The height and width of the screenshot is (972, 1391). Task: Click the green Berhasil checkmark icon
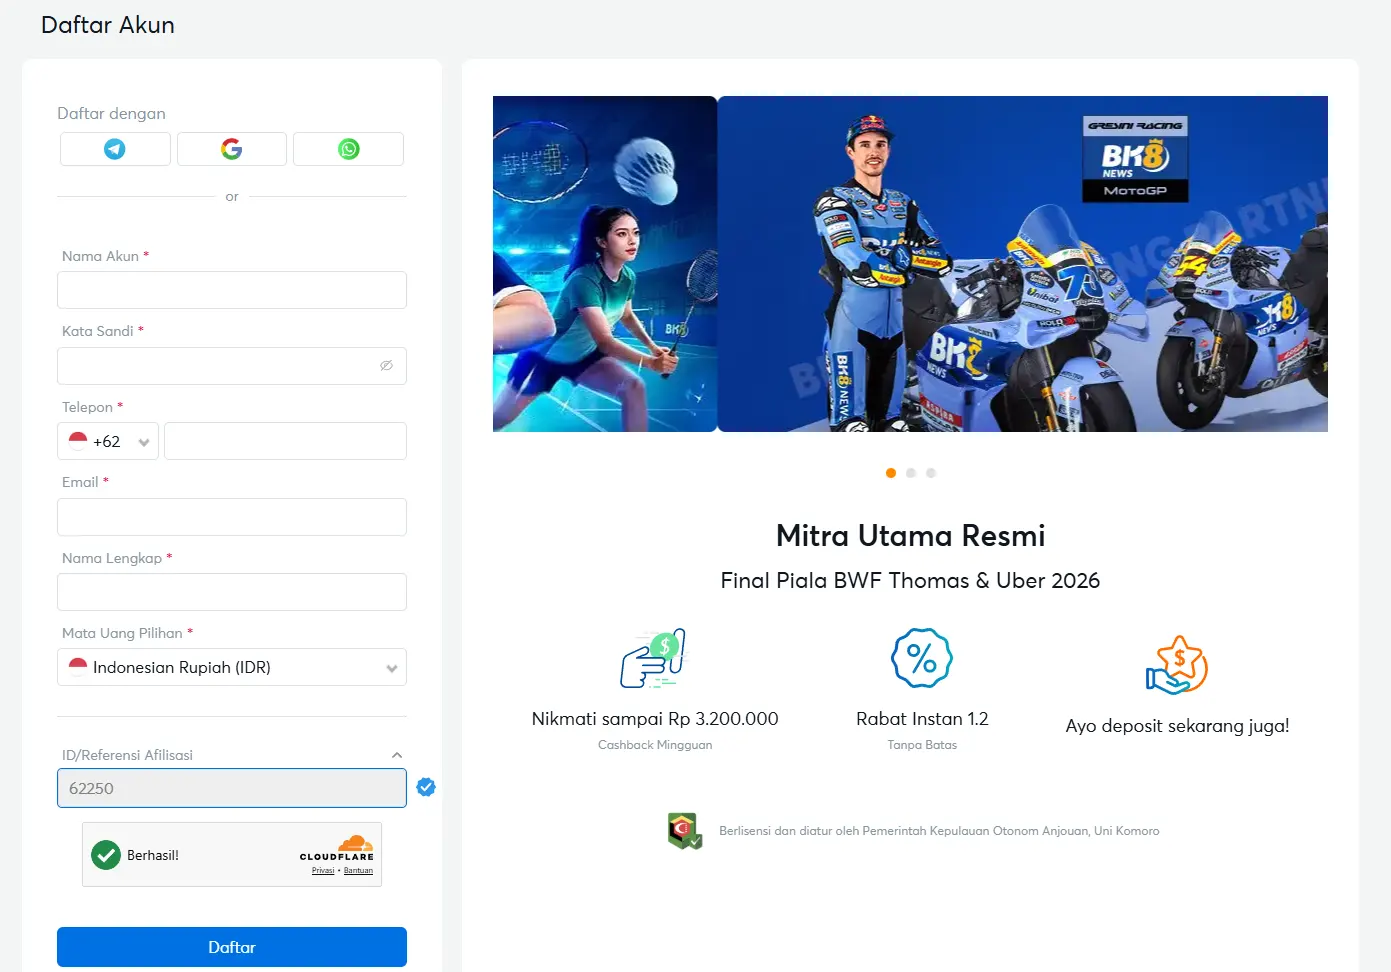click(x=106, y=855)
